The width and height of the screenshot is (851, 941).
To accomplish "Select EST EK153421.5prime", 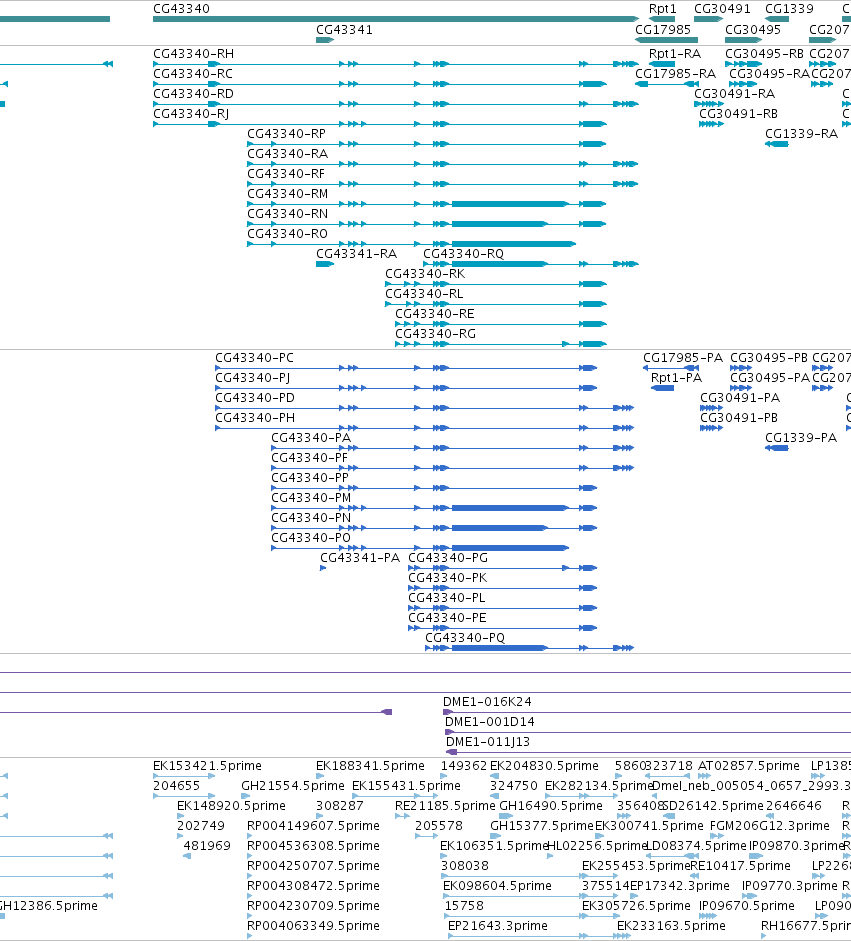I will click(207, 766).
